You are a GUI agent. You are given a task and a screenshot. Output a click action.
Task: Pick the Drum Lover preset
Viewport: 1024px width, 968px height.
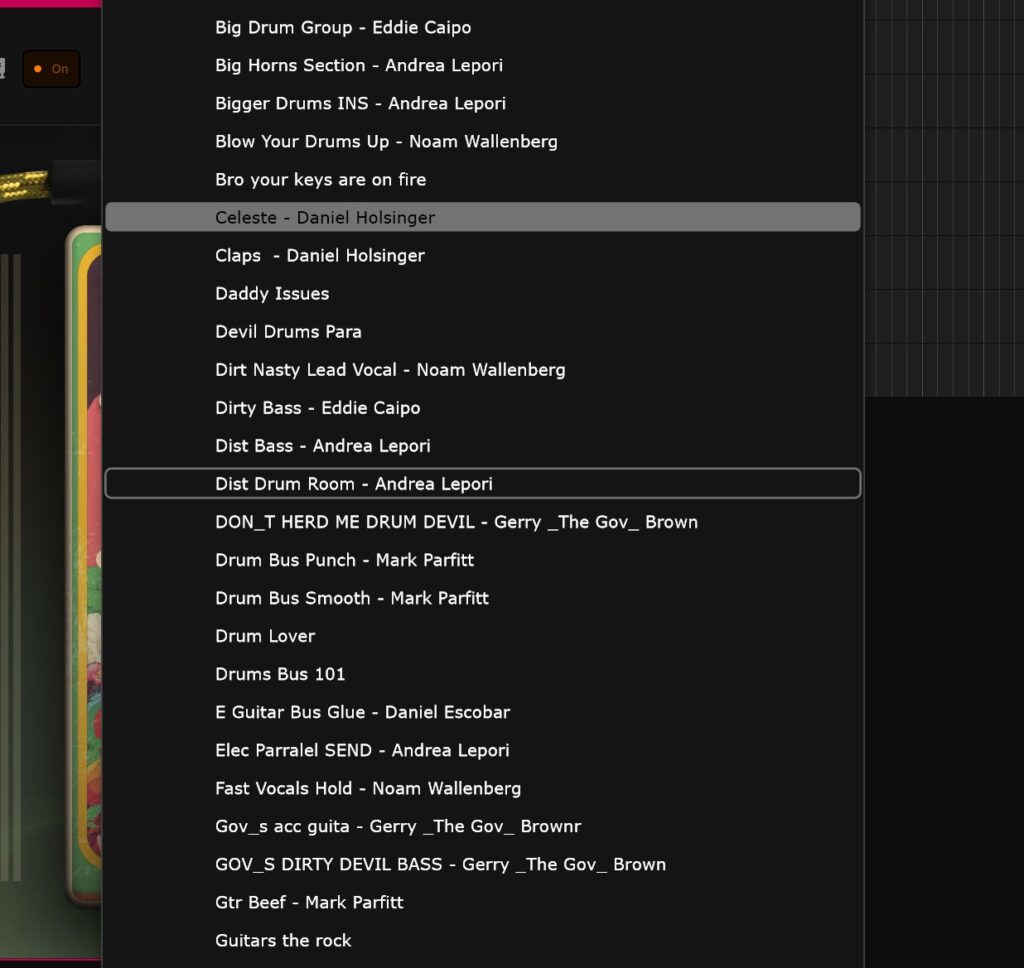pos(265,636)
